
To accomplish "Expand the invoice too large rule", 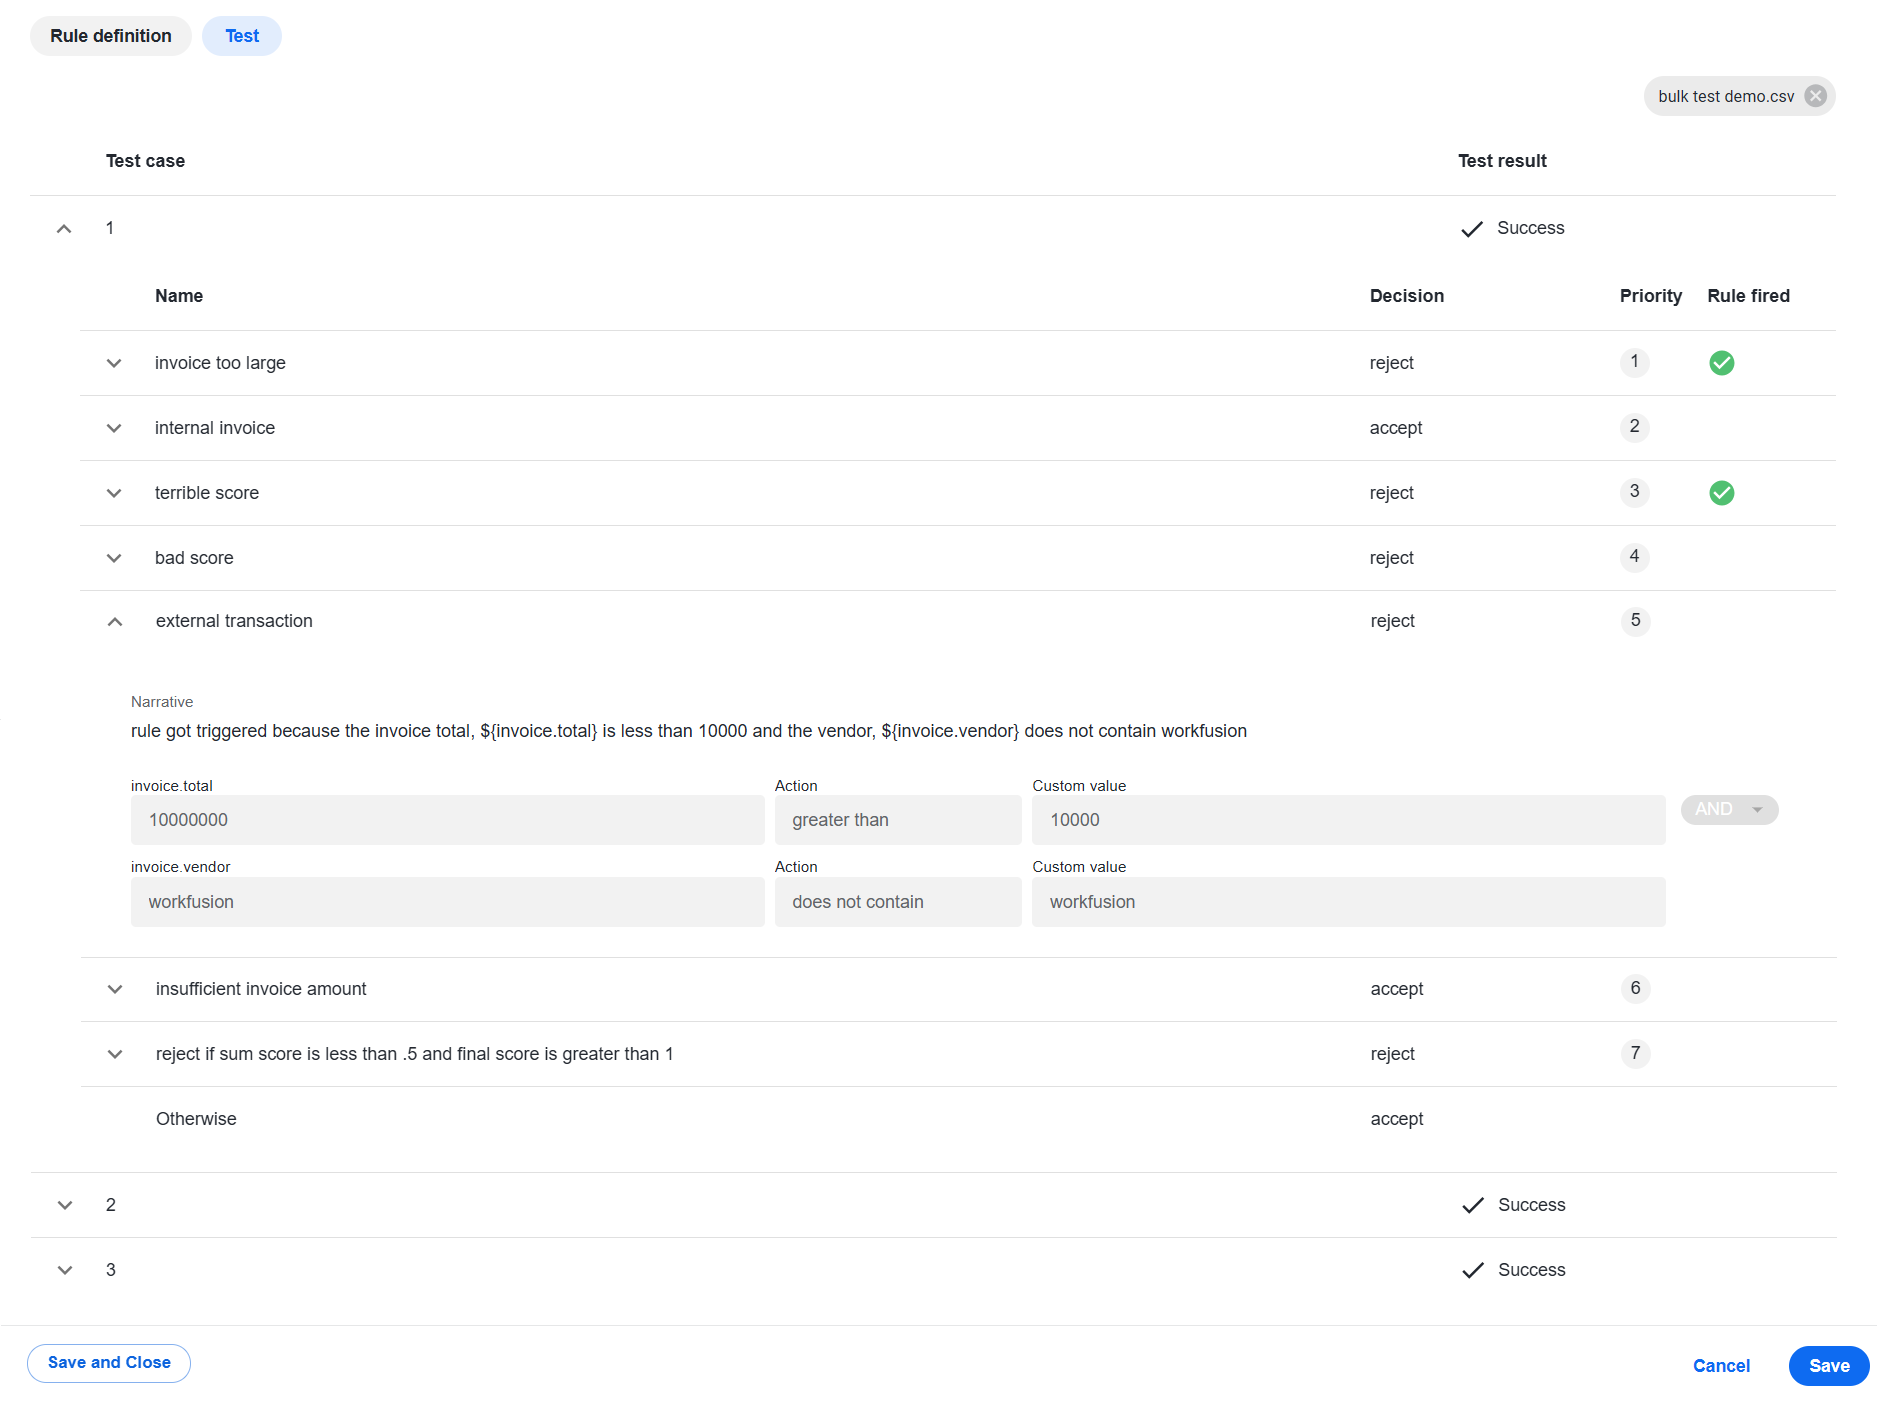I will (114, 363).
